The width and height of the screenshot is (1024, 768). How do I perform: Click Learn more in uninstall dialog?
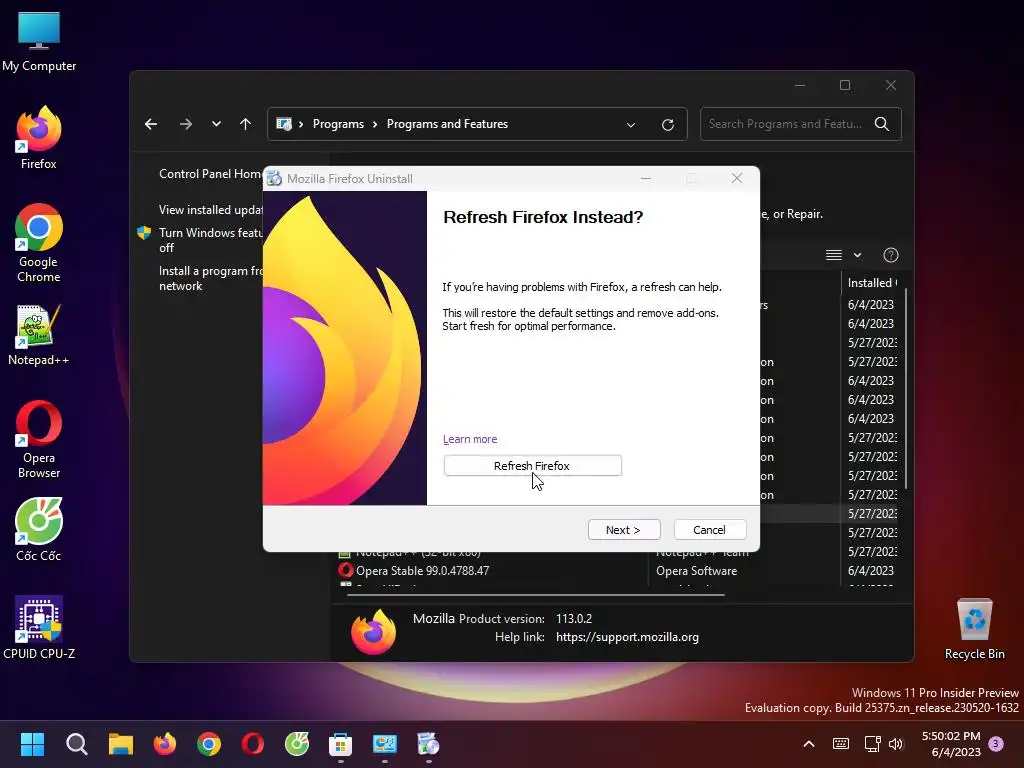(470, 439)
